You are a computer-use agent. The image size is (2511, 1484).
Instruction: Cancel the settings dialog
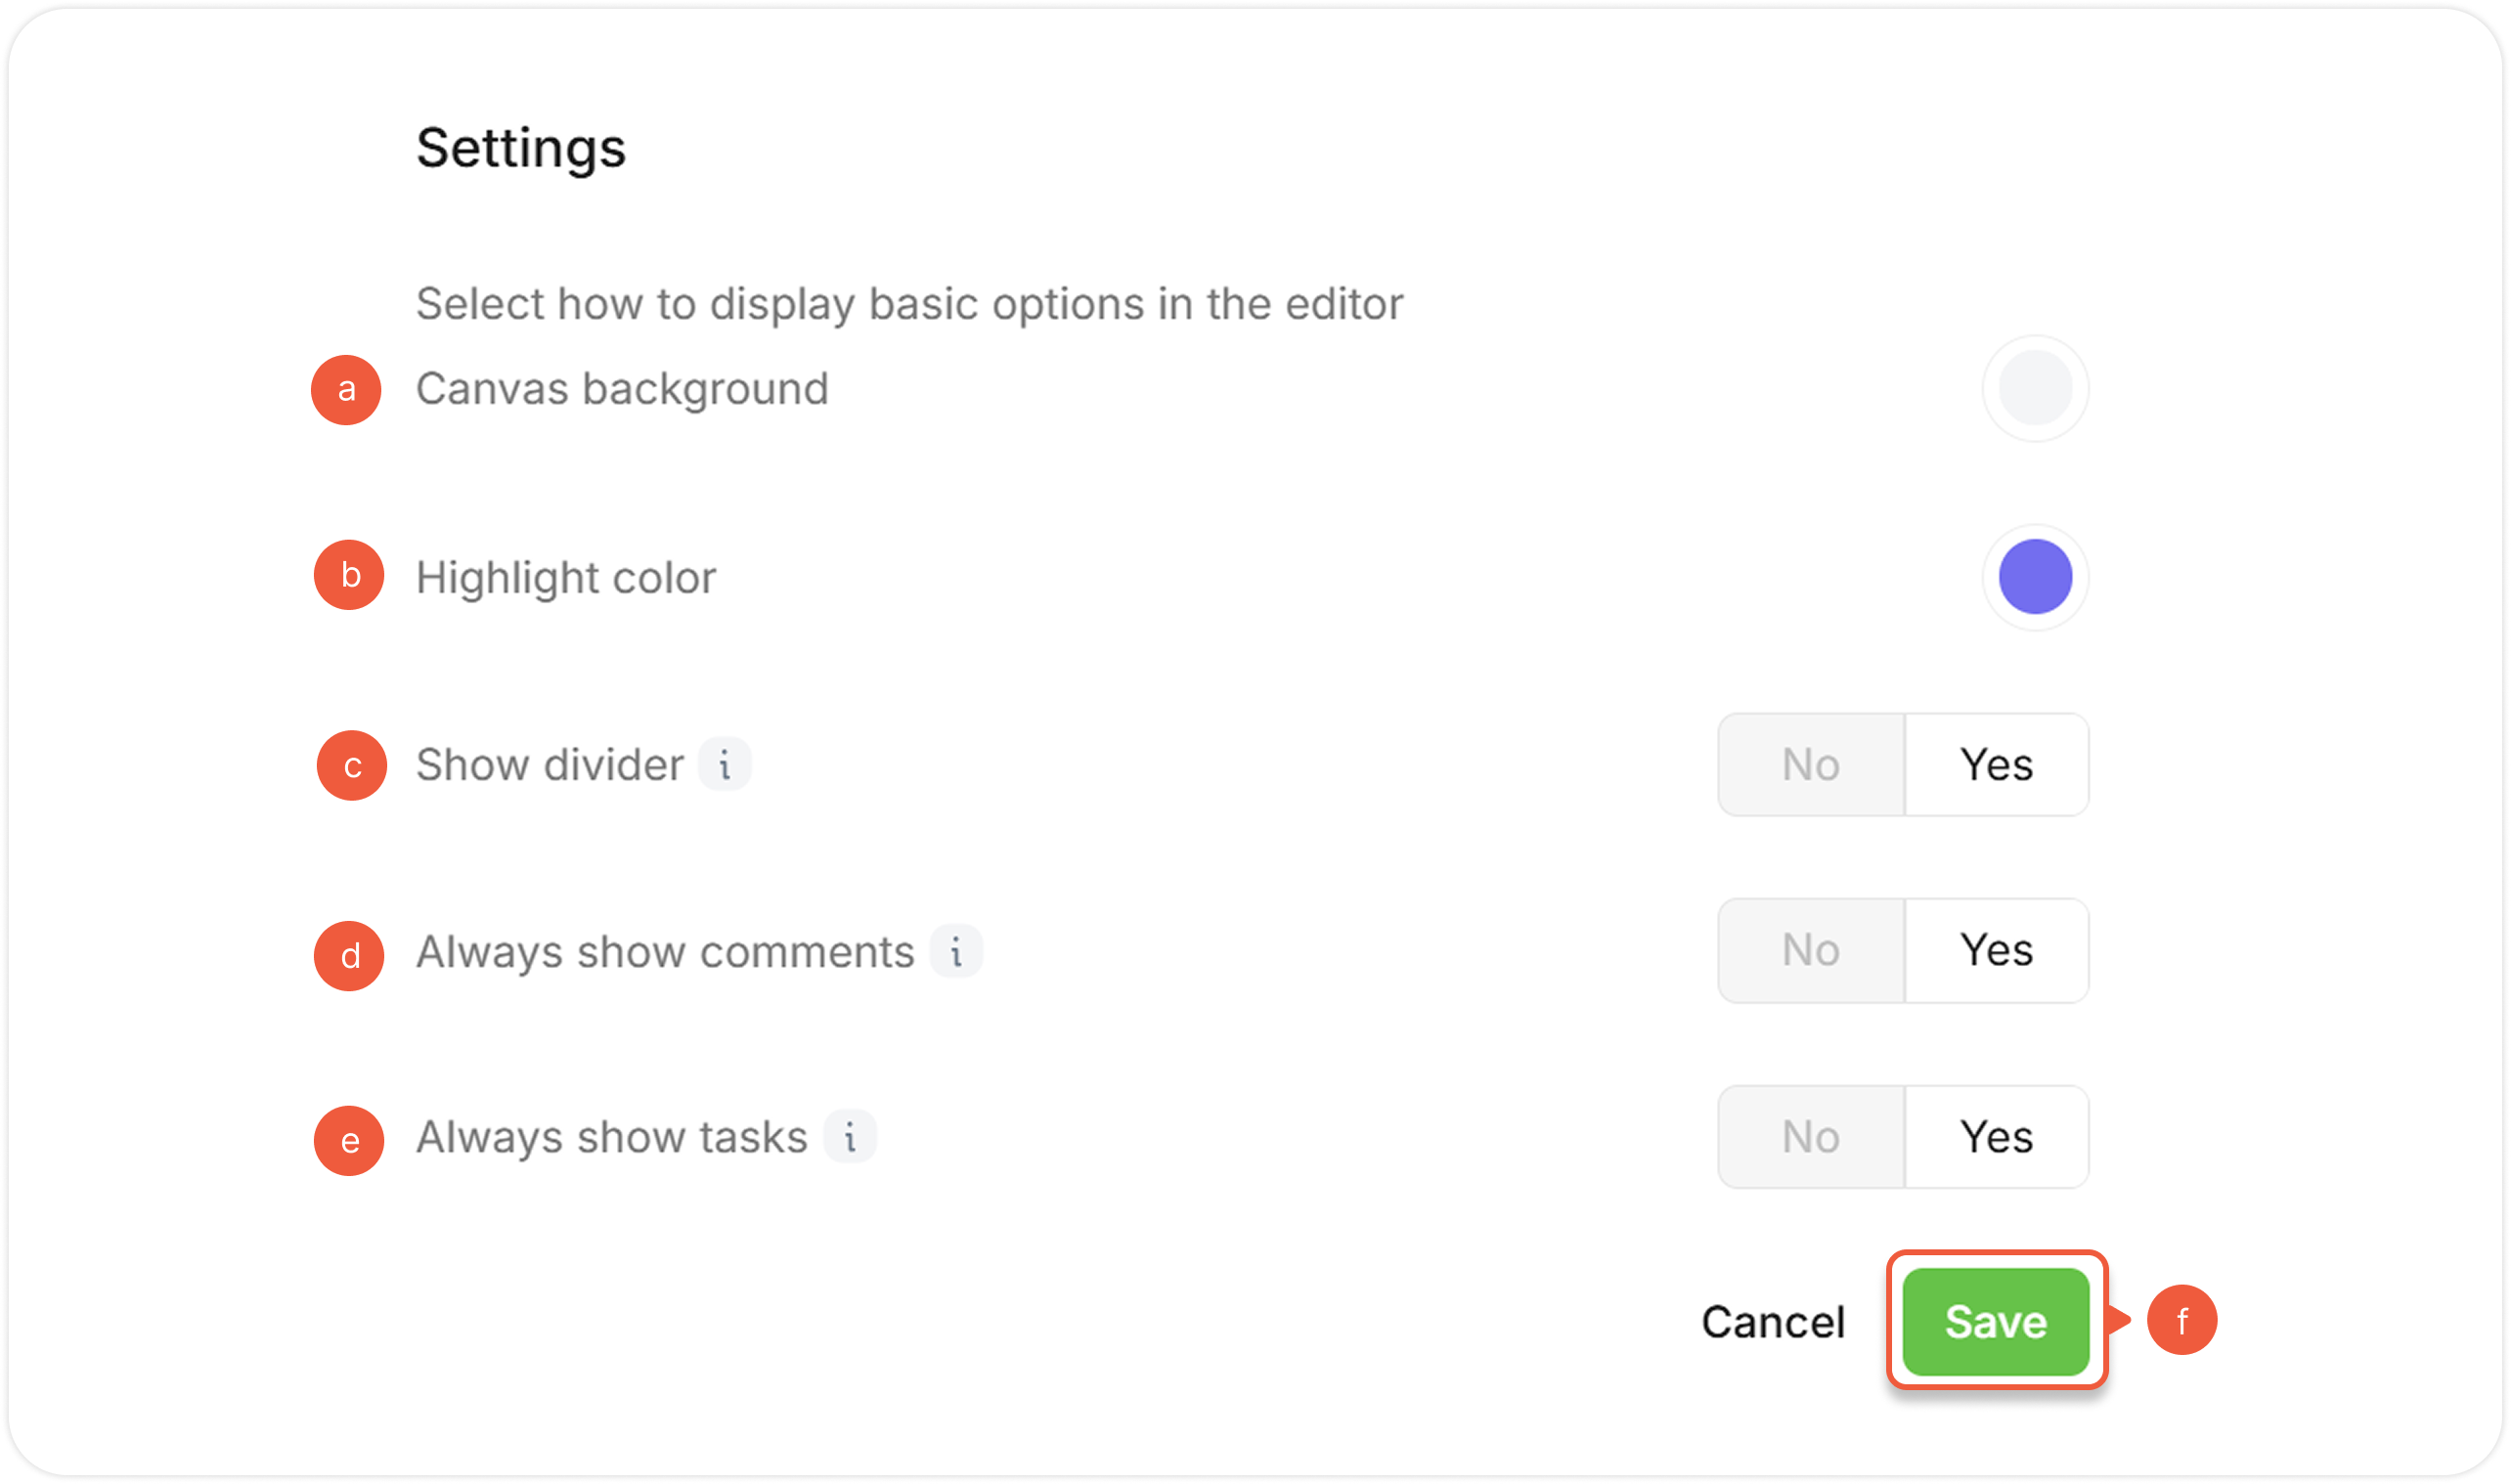point(1773,1322)
